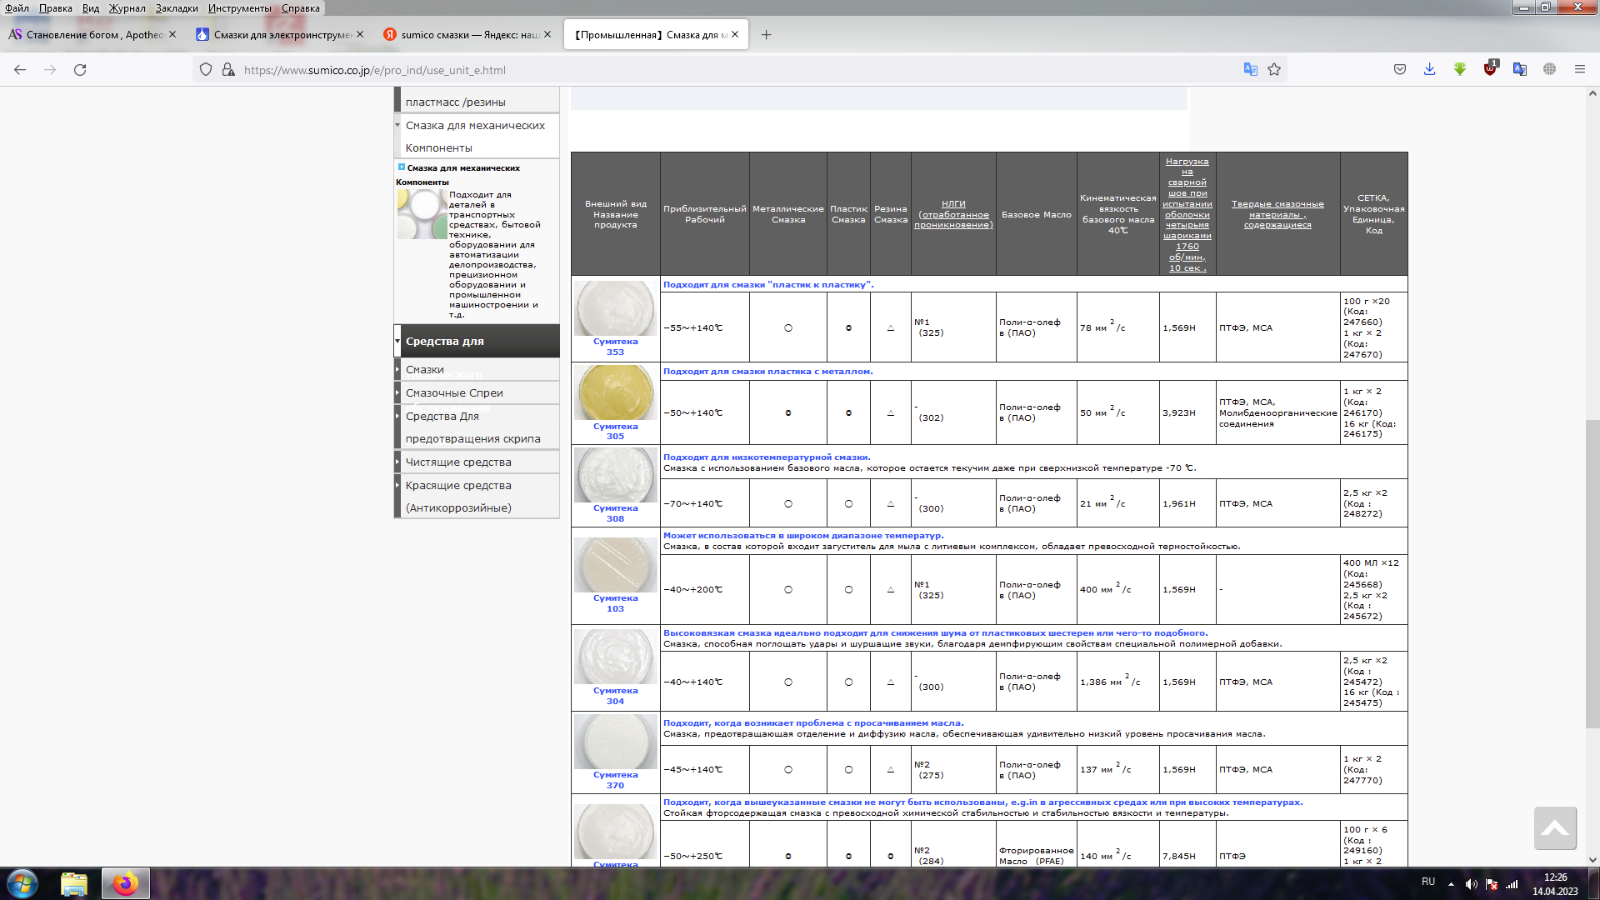Image resolution: width=1600 pixels, height=900 pixels.
Task: Open the Сумитека 370 product link
Action: coord(615,780)
